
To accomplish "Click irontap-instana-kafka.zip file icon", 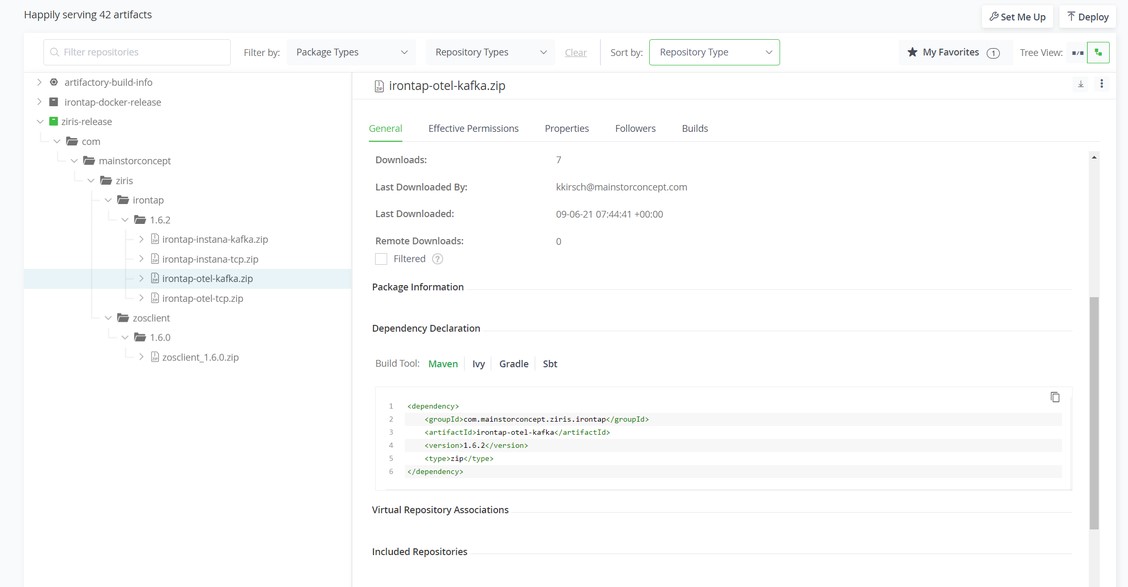I will (155, 239).
